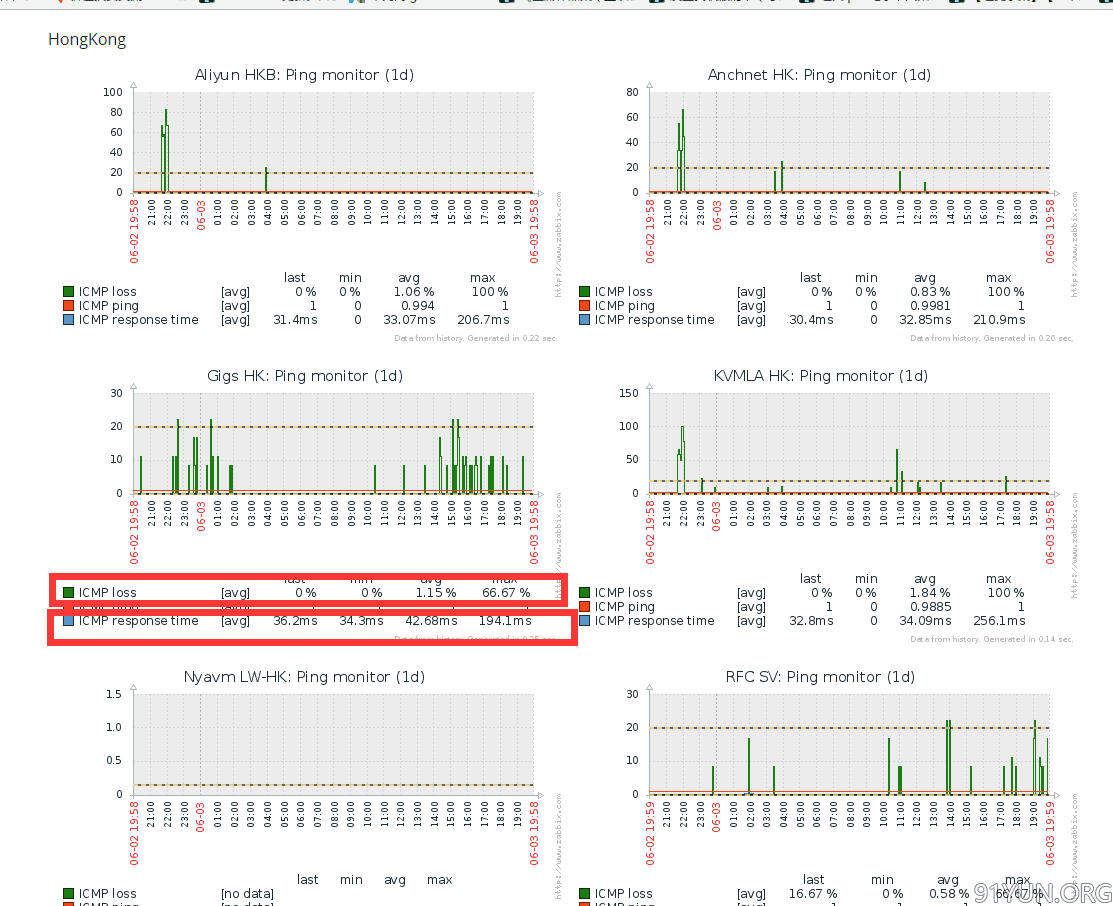Open the Anchnet HK Ping monitor graph
Viewport: 1113px width, 906px height.
(x=850, y=142)
